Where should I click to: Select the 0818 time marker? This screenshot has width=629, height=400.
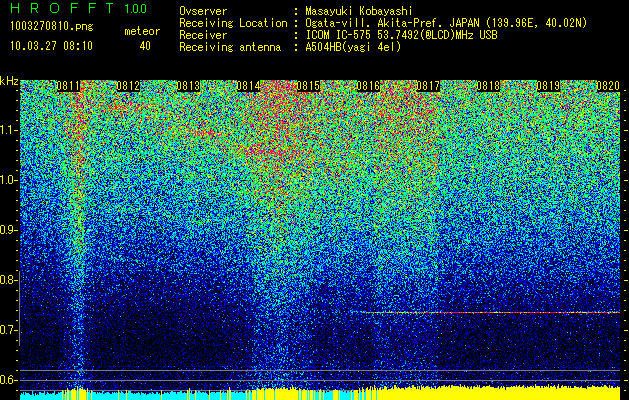pyautogui.click(x=488, y=86)
